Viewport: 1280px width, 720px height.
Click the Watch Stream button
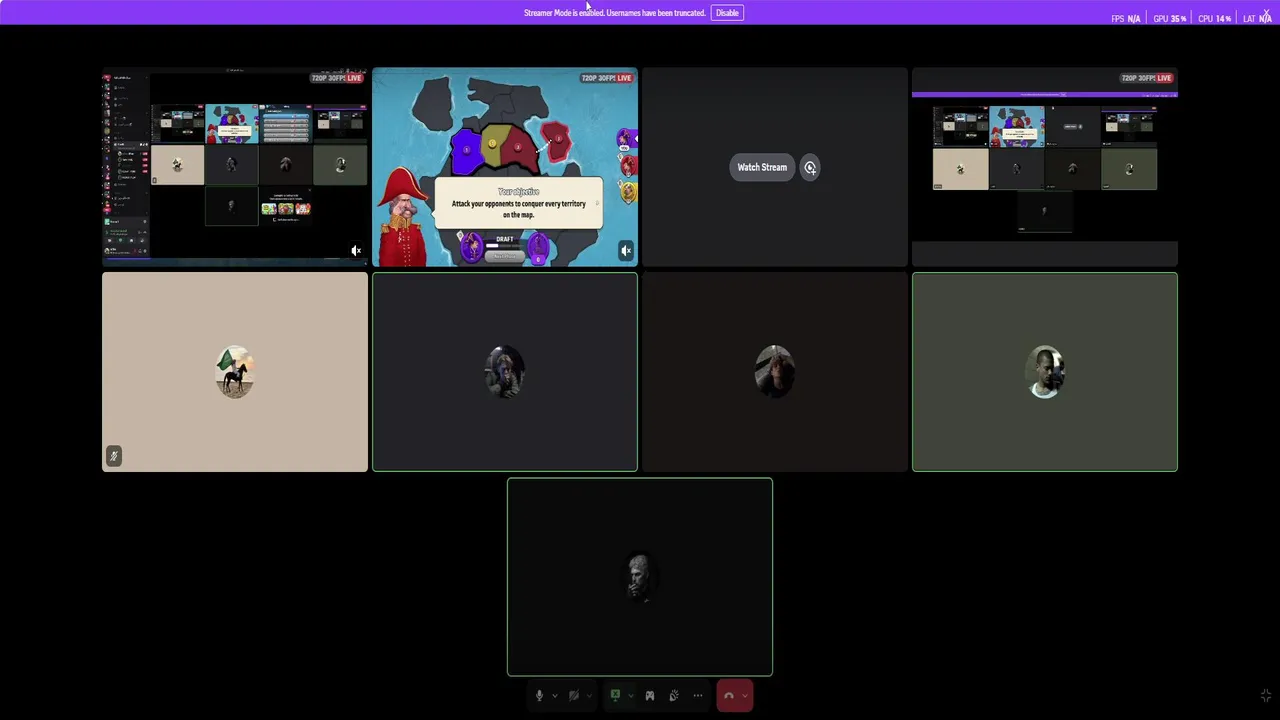(x=762, y=167)
